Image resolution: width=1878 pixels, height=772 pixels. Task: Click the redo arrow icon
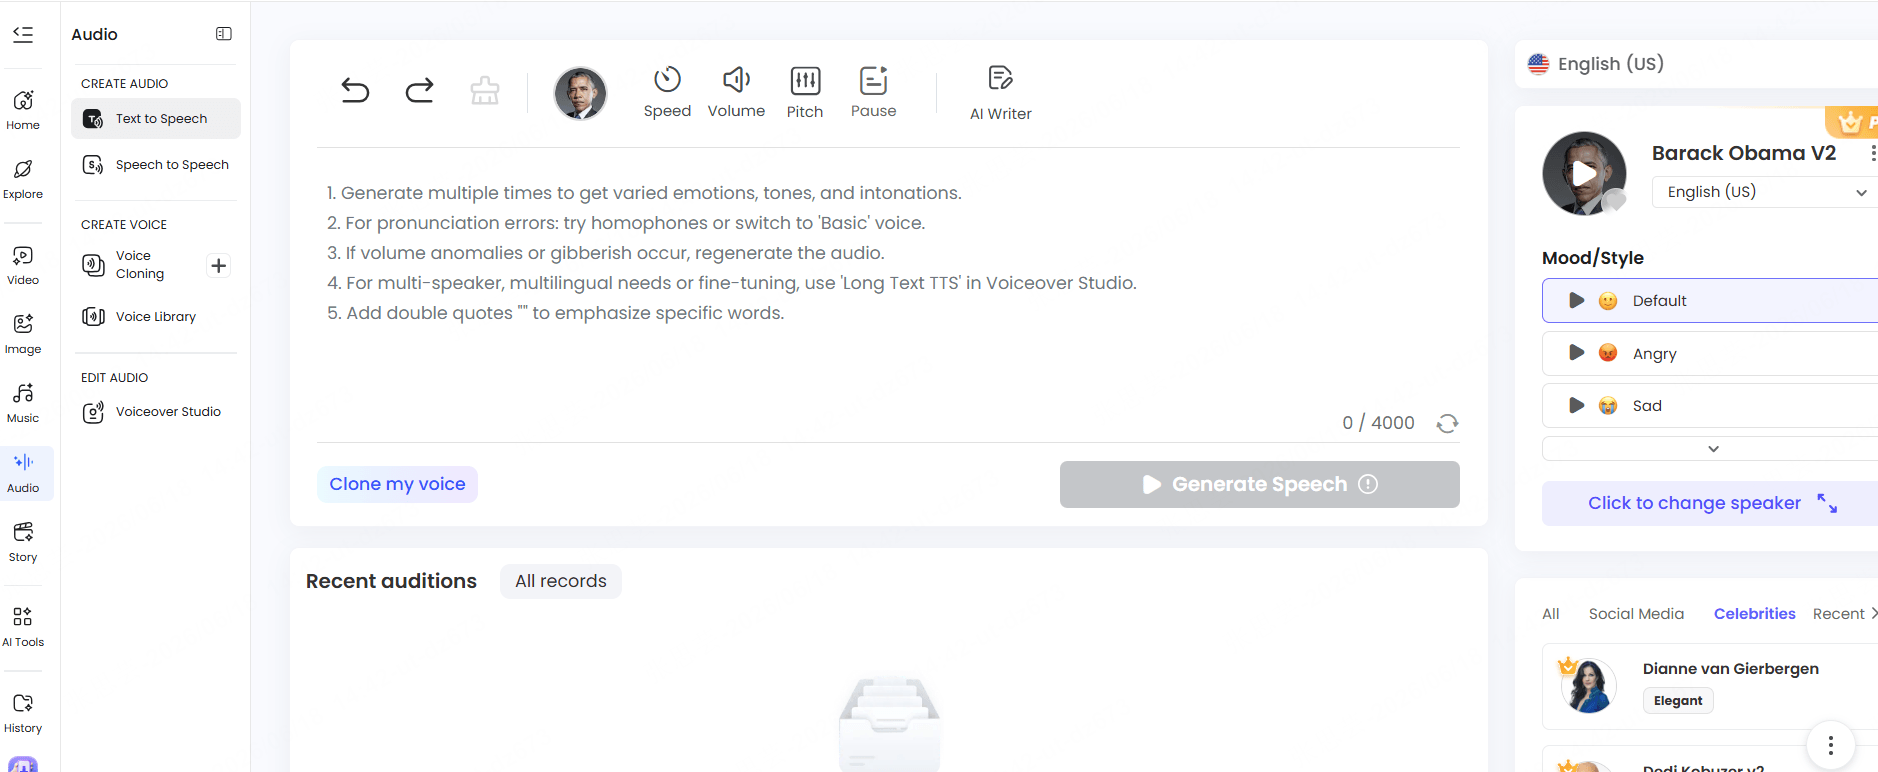tap(419, 91)
